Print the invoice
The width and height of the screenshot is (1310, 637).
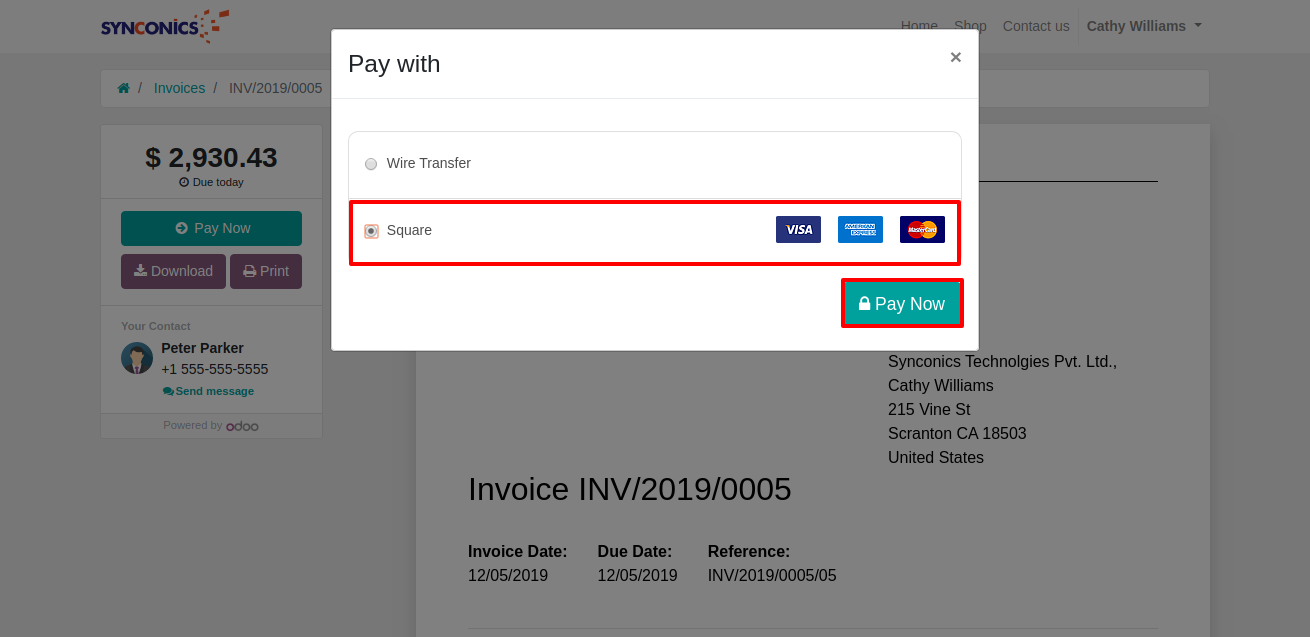[266, 271]
